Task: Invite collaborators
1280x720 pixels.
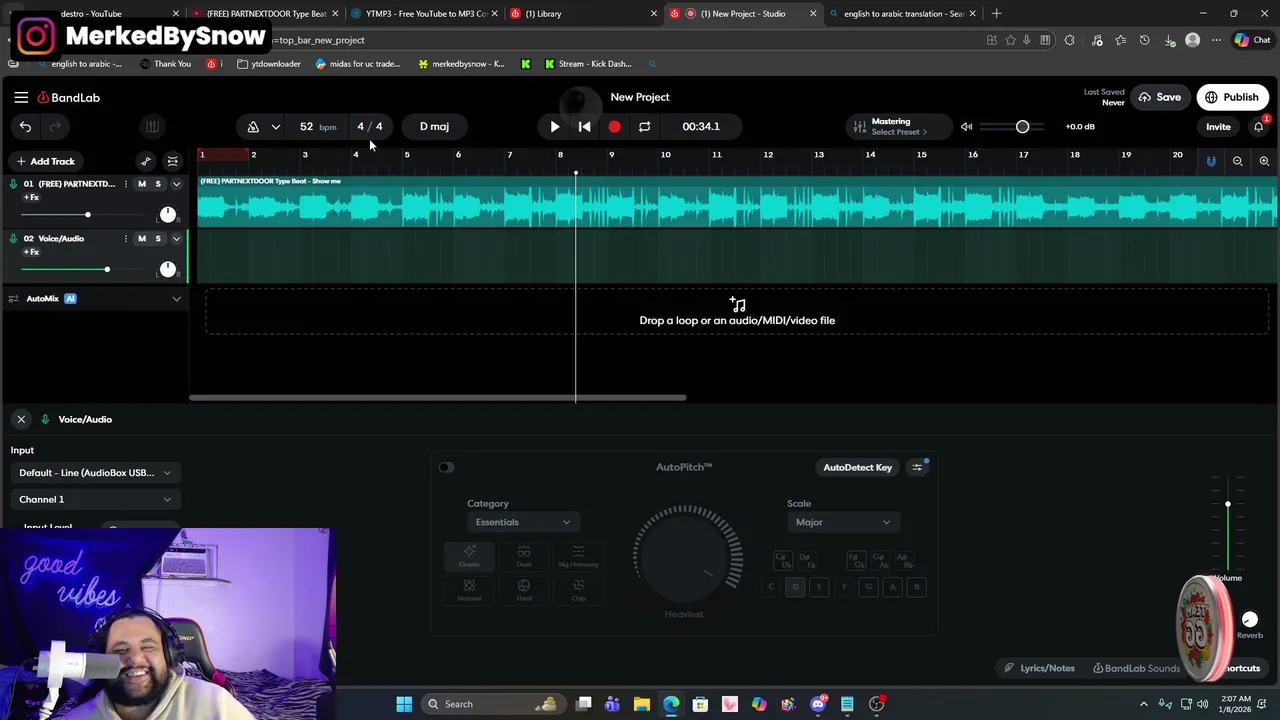Action: pyautogui.click(x=1218, y=127)
